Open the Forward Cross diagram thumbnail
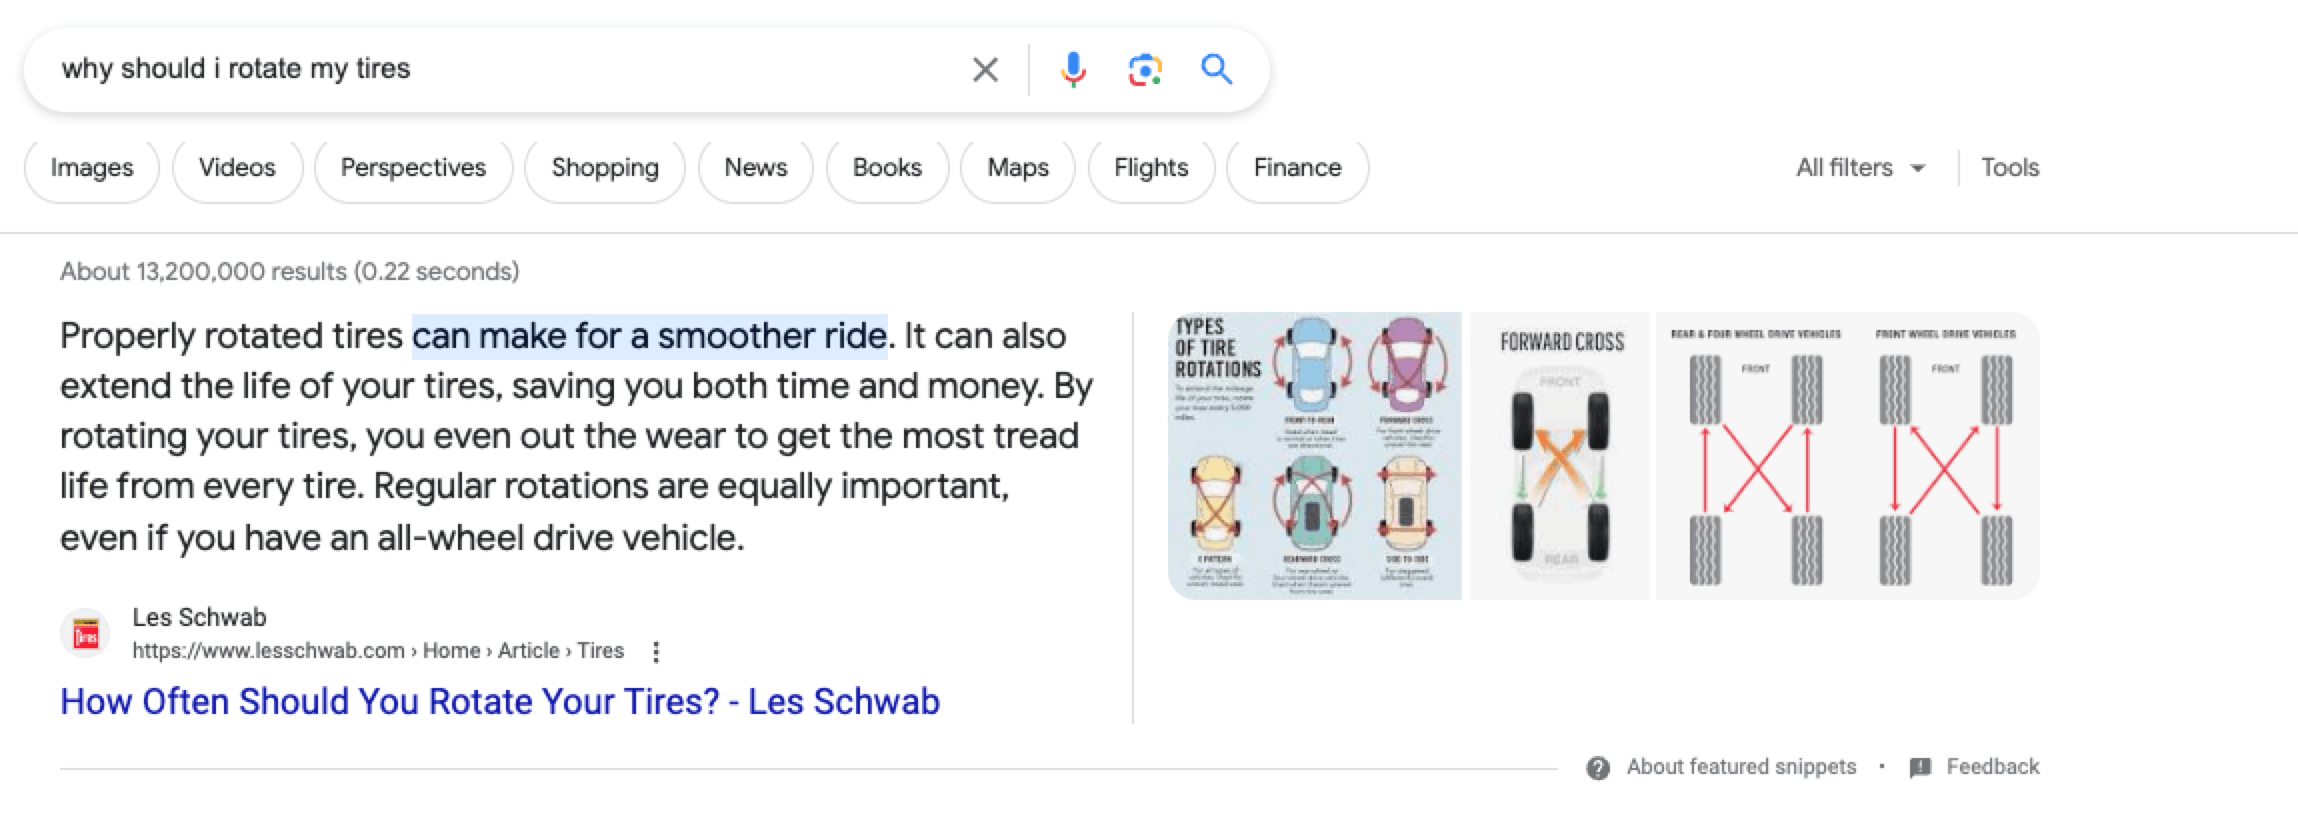2298x814 pixels. (1560, 456)
